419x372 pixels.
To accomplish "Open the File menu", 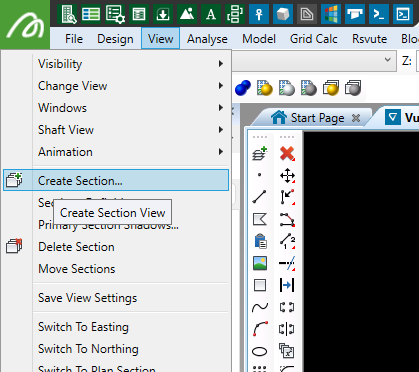I will pyautogui.click(x=74, y=39).
